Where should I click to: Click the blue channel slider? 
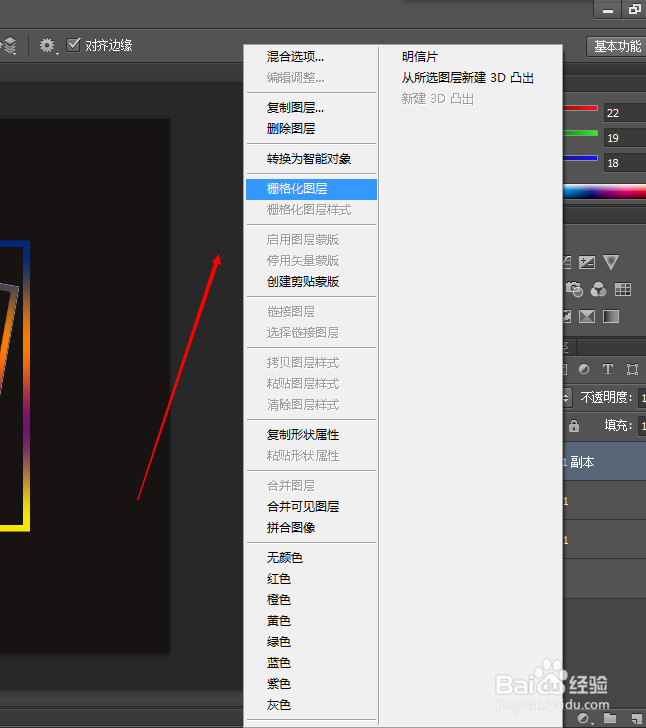click(x=580, y=158)
